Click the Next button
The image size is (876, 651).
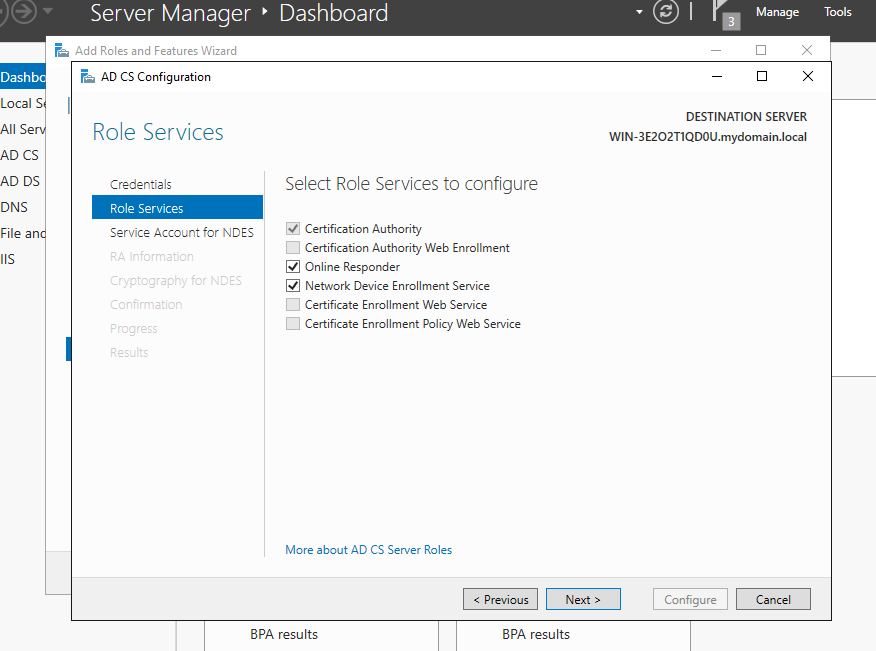coord(583,600)
